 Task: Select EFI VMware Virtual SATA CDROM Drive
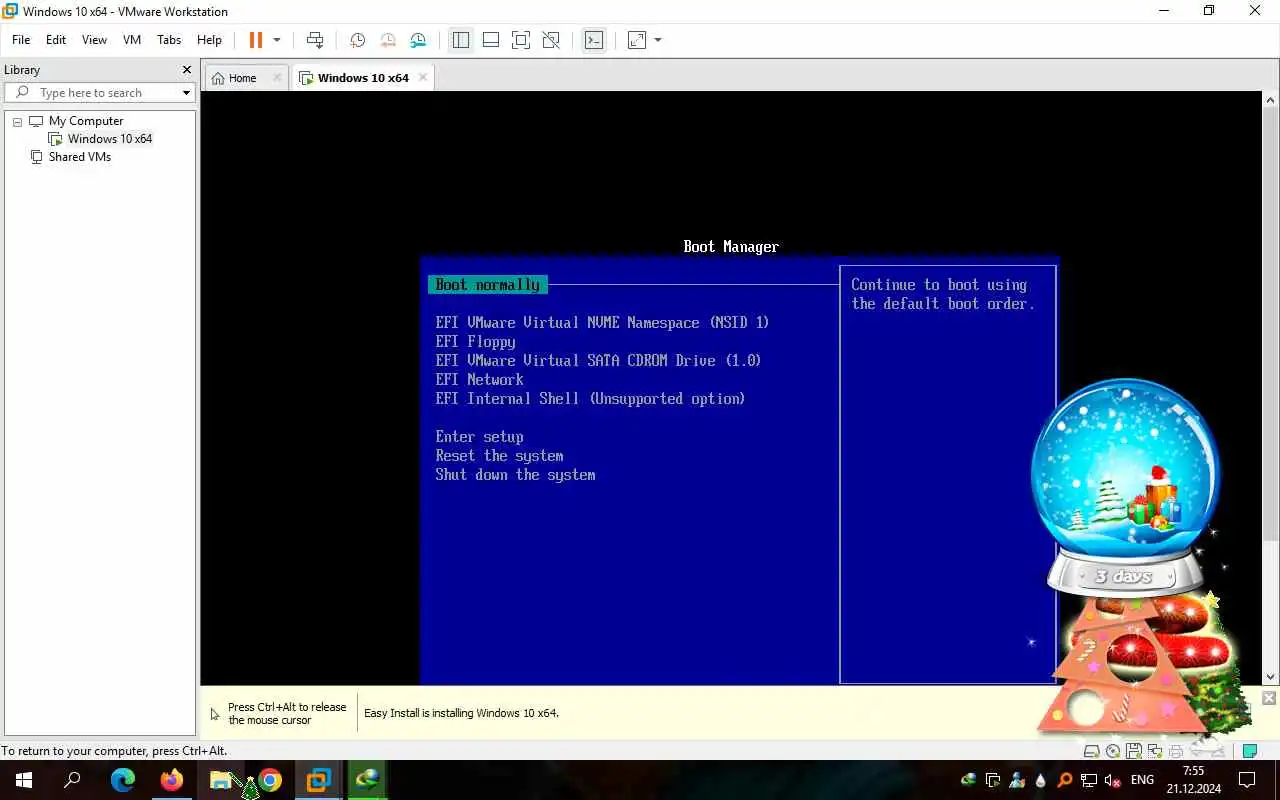point(598,361)
